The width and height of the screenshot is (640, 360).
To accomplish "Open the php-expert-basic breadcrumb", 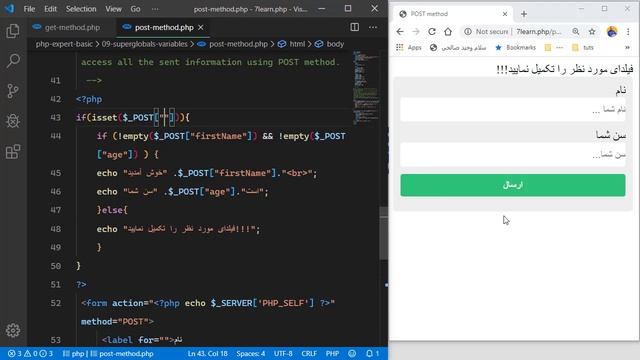I will point(64,44).
